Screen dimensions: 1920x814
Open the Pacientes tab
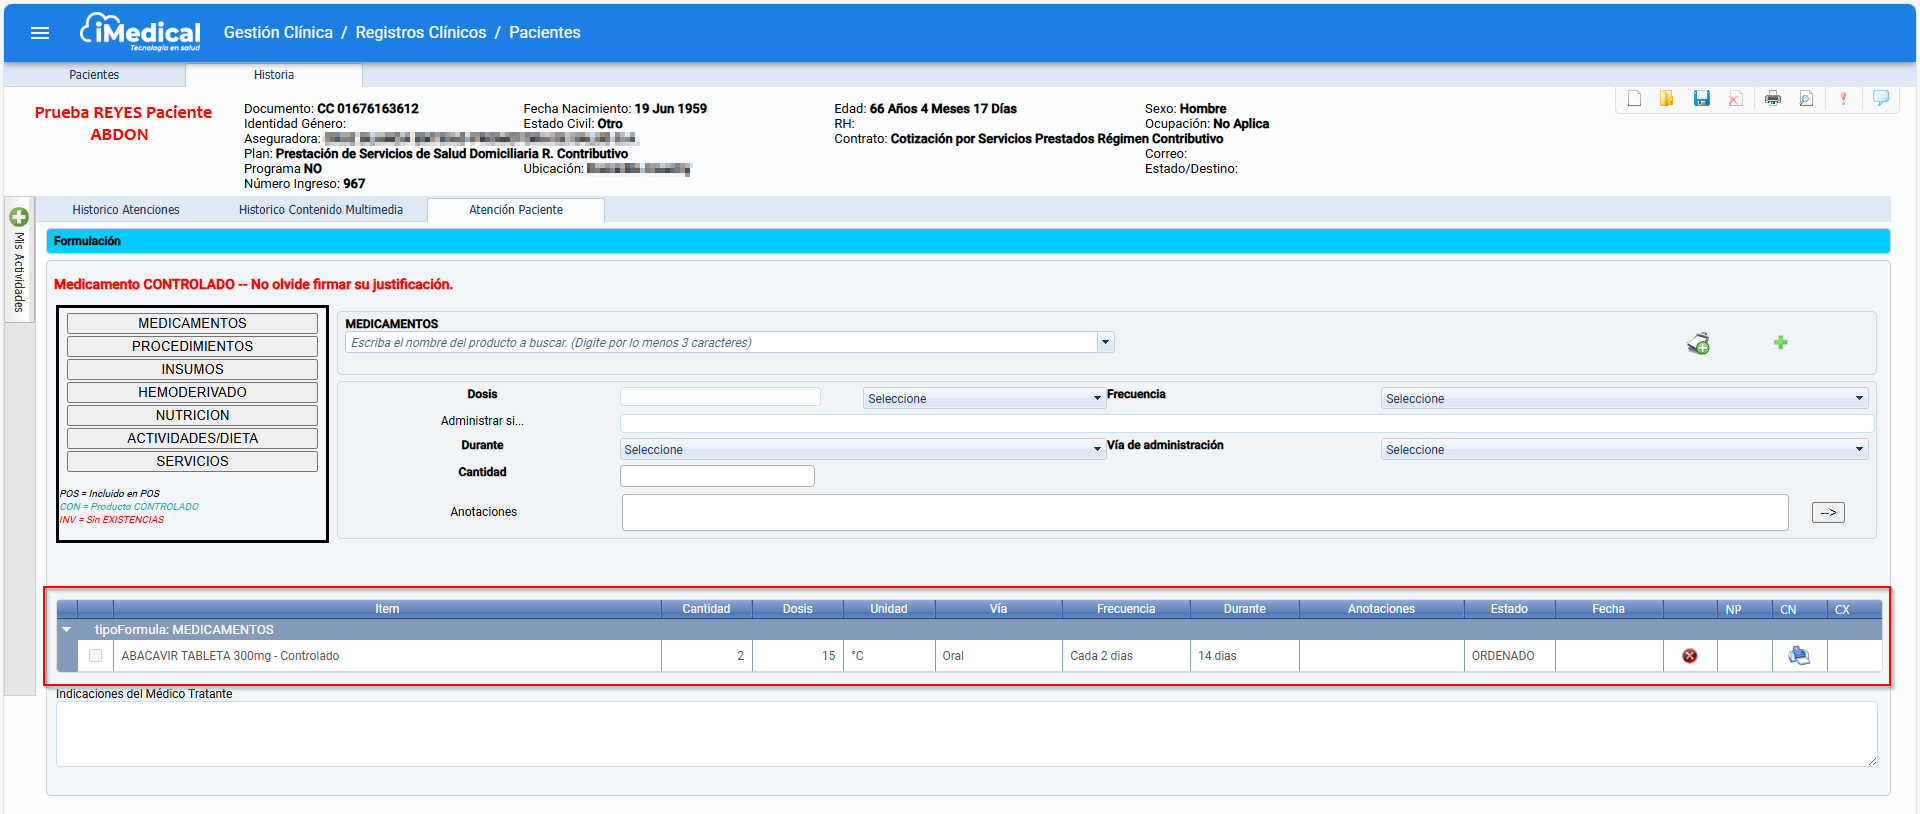pyautogui.click(x=94, y=75)
